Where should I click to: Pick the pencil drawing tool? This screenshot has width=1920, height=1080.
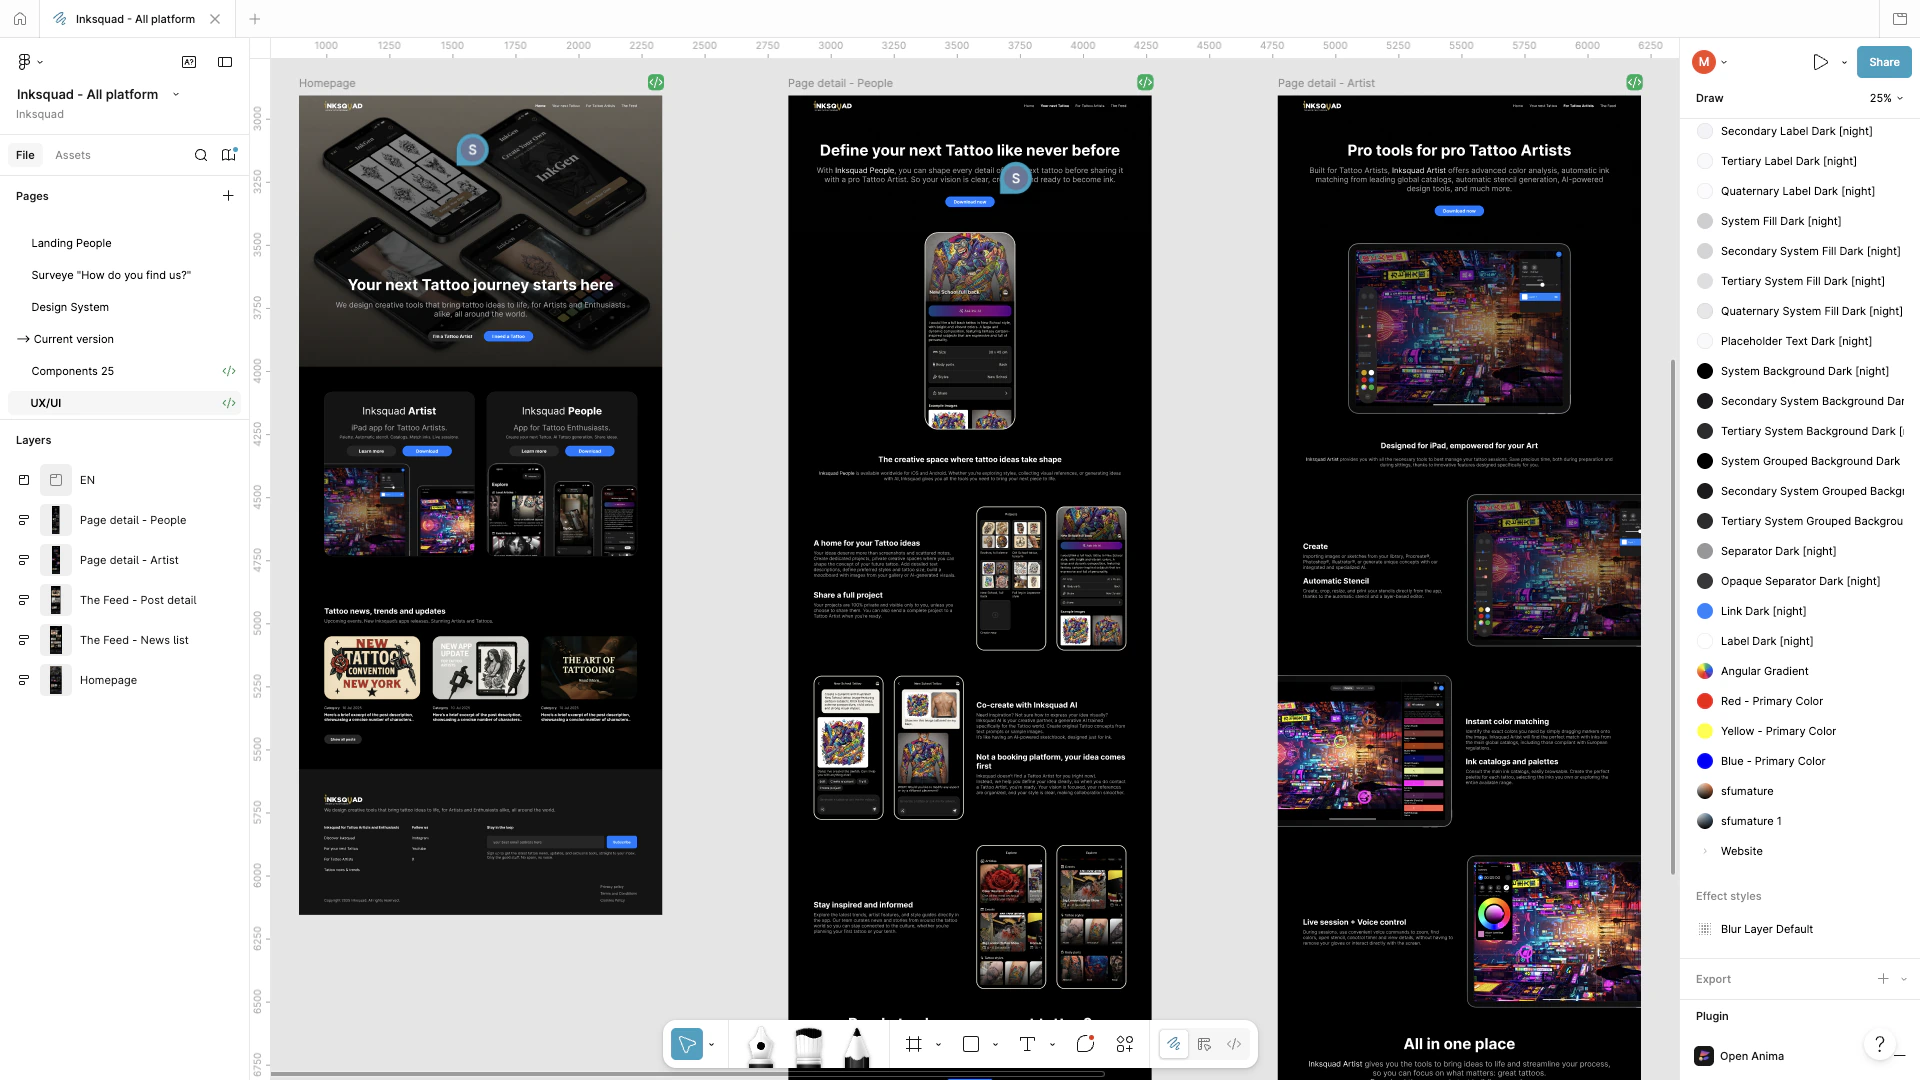pyautogui.click(x=856, y=1046)
